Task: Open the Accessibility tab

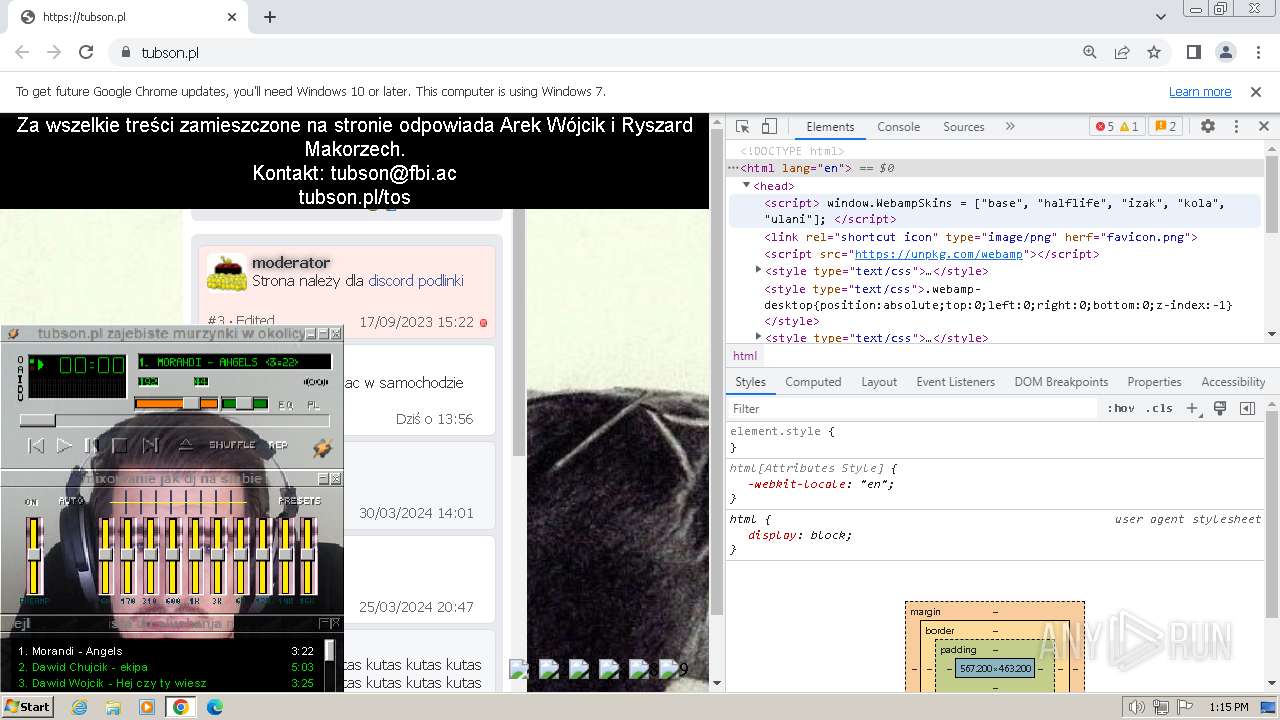Action: click(x=1233, y=382)
